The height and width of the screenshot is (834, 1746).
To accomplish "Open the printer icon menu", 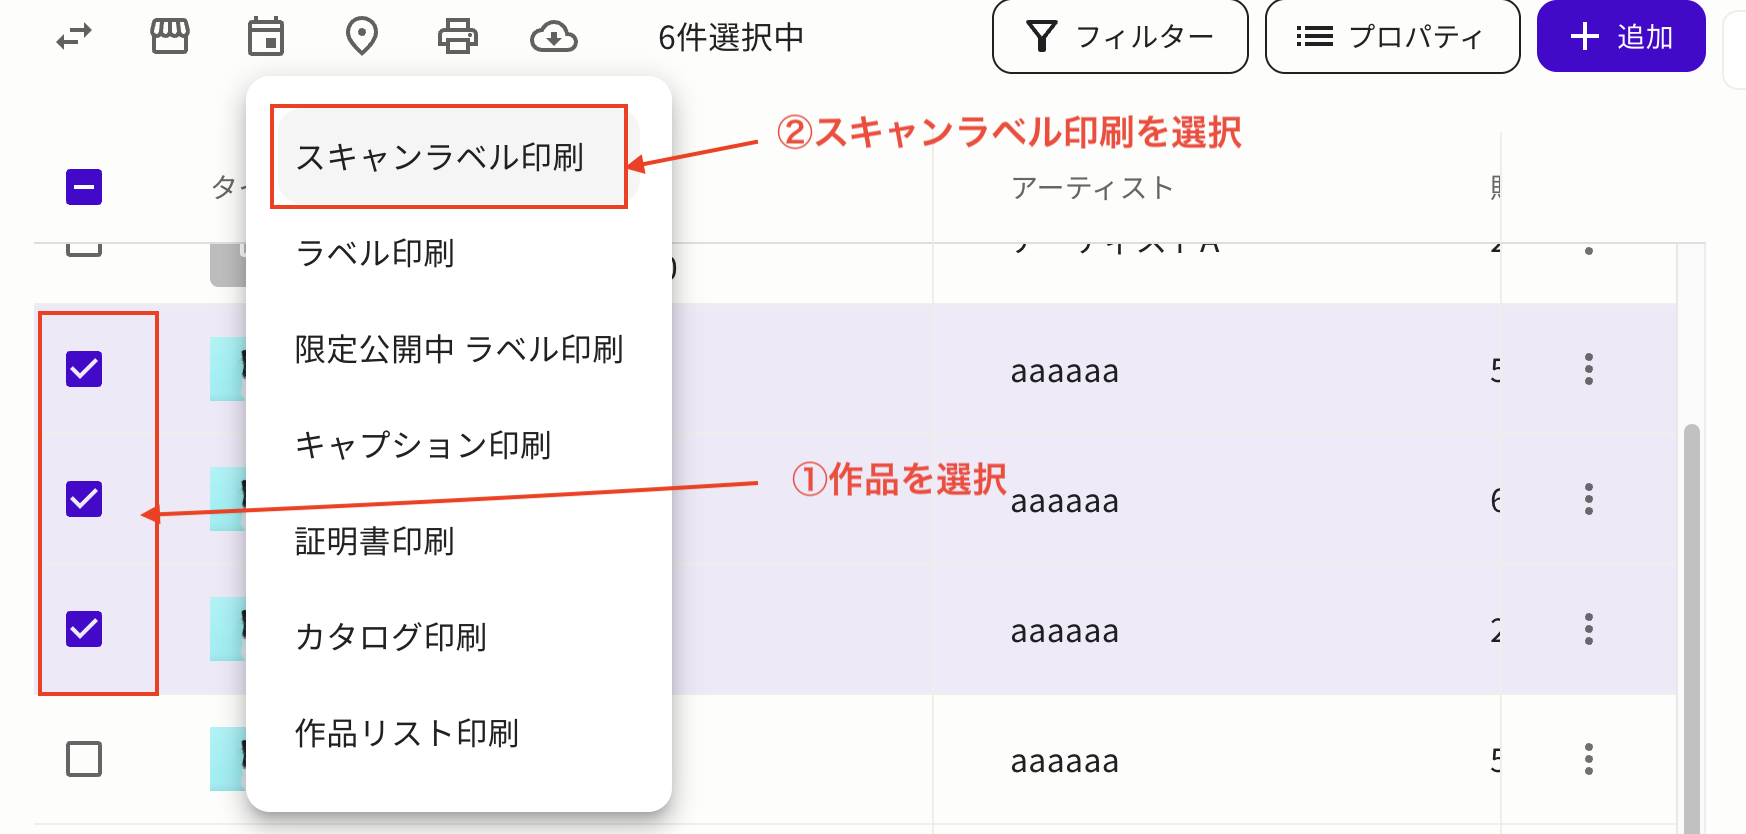I will tap(458, 37).
